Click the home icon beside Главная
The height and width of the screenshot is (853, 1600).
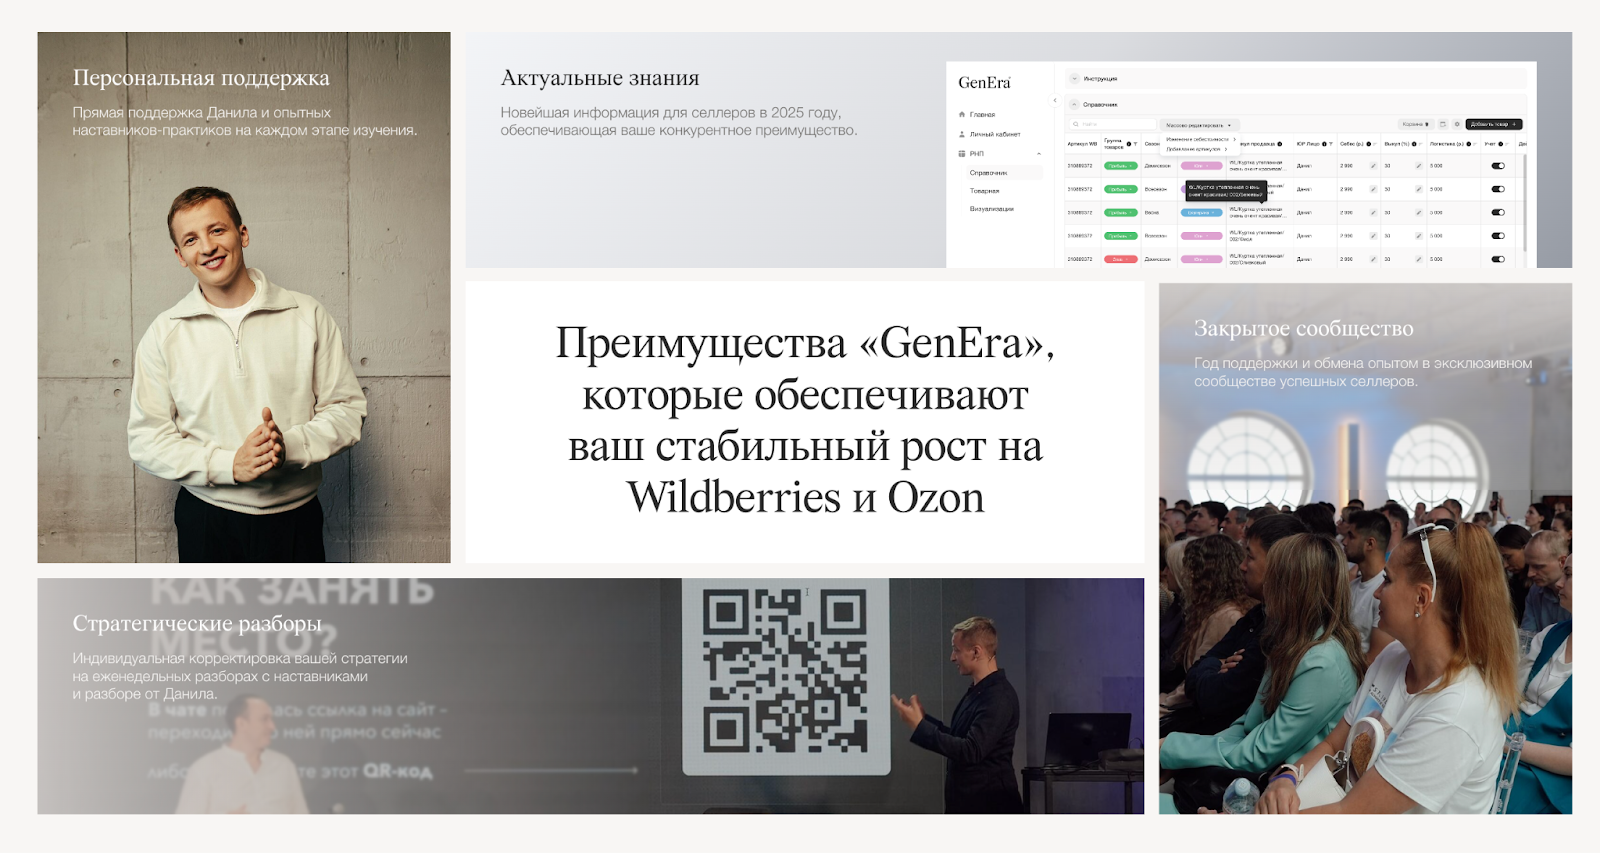pyautogui.click(x=962, y=115)
